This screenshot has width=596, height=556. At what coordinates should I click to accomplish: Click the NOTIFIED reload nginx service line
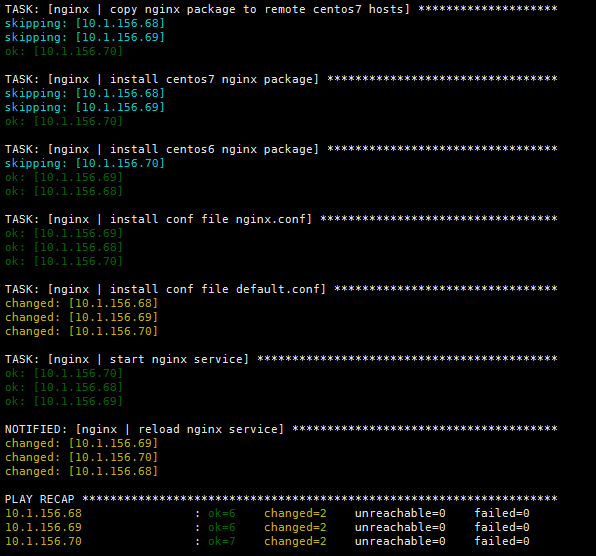coord(281,429)
